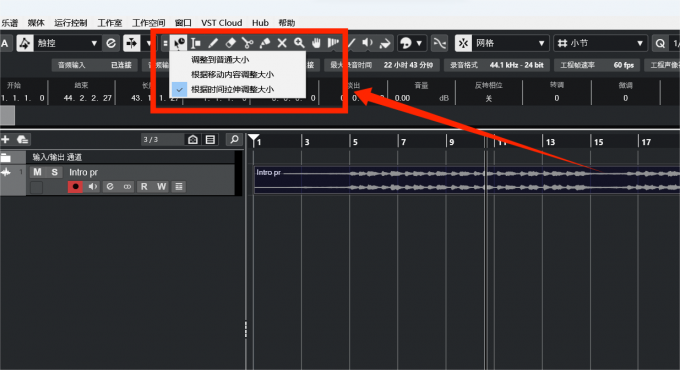The image size is (680, 370).
Task: Select the Draw pencil tool
Action: coord(213,43)
